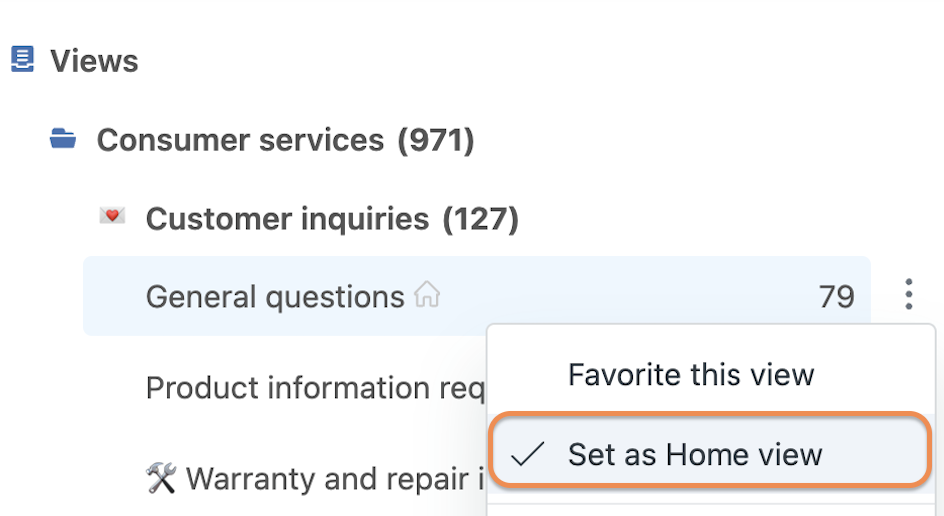Viewport: 944px width, 516px height.
Task: Click the Consumer services folder icon
Action: [63, 139]
